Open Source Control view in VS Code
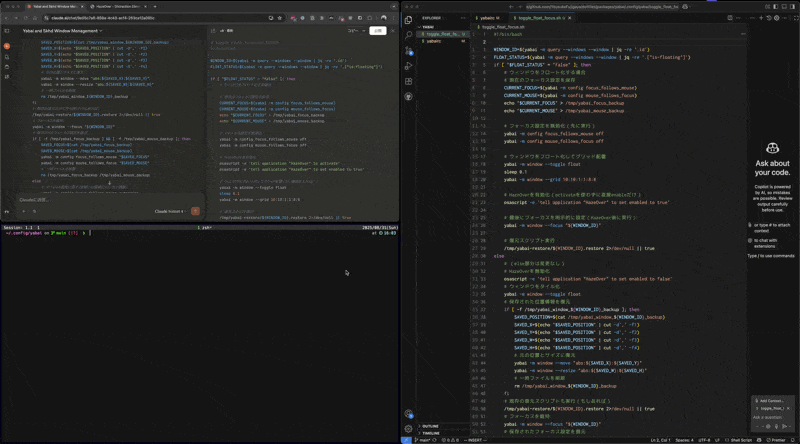Image resolution: width=800 pixels, height=444 pixels. [x=409, y=51]
